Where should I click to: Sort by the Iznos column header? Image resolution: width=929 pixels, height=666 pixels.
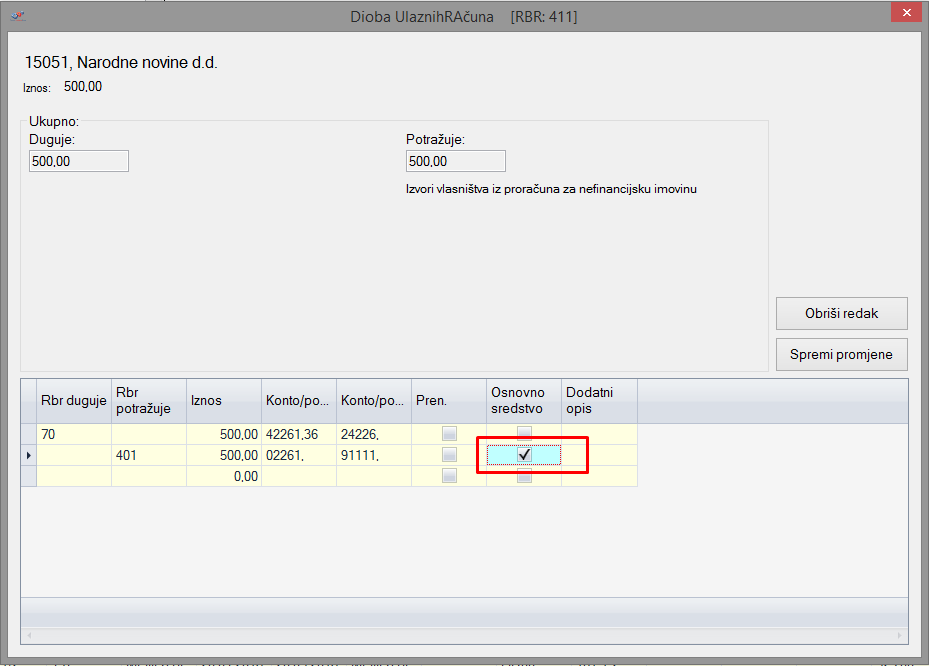click(x=223, y=400)
